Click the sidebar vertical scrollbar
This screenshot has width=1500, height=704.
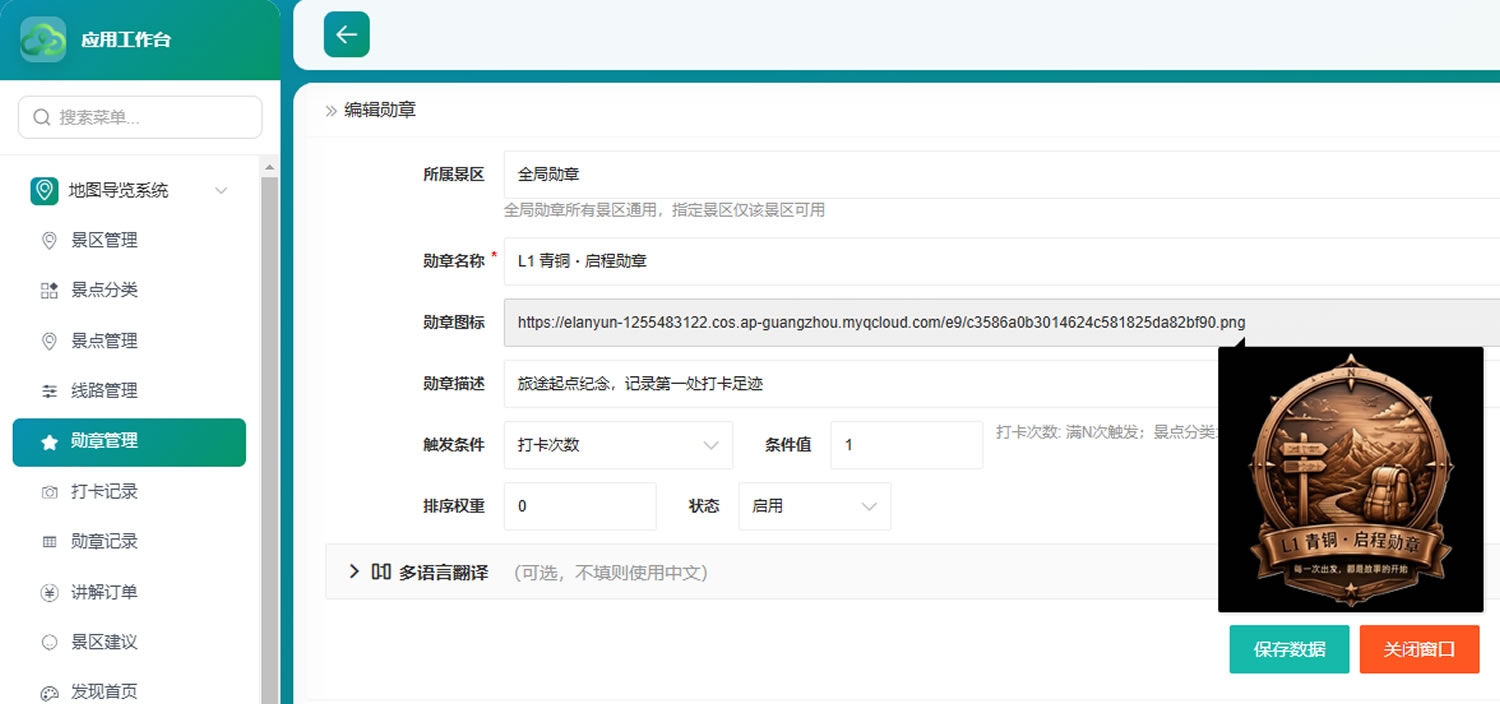tap(270, 430)
